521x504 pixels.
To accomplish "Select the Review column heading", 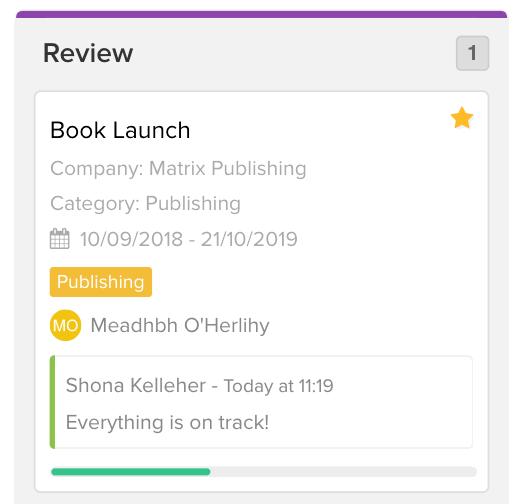I will [x=88, y=53].
